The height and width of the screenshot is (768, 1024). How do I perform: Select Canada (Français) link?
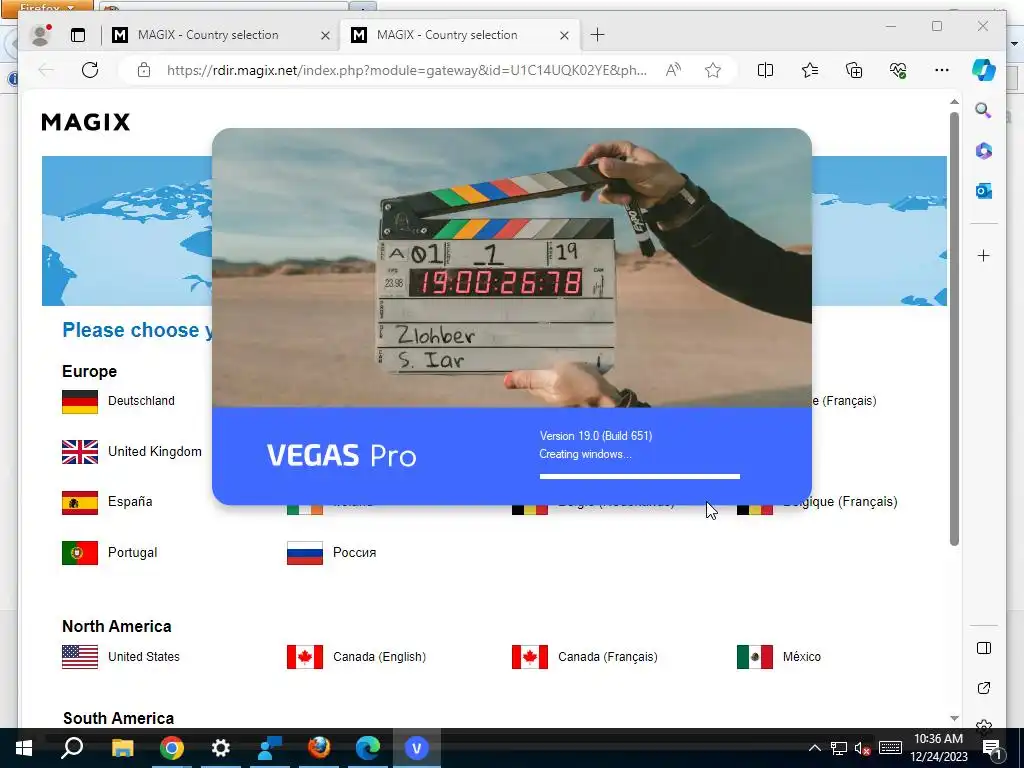click(x=608, y=657)
